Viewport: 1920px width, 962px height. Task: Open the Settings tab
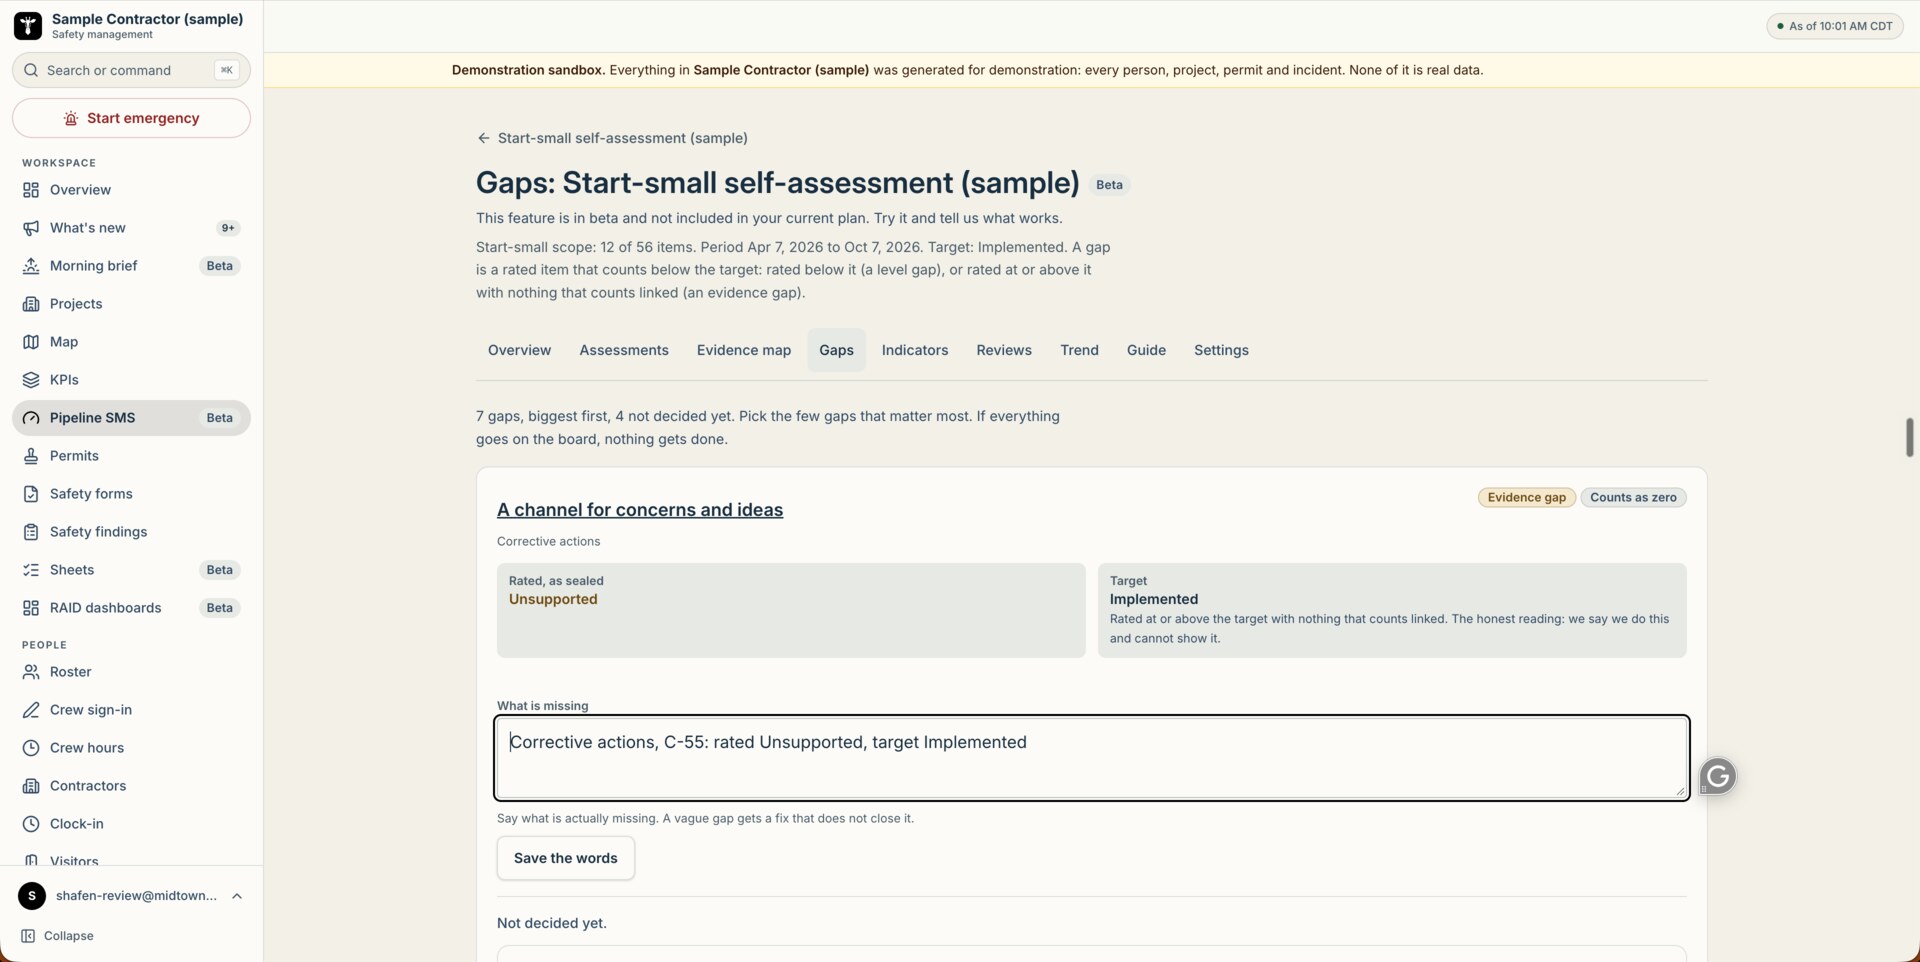point(1221,350)
